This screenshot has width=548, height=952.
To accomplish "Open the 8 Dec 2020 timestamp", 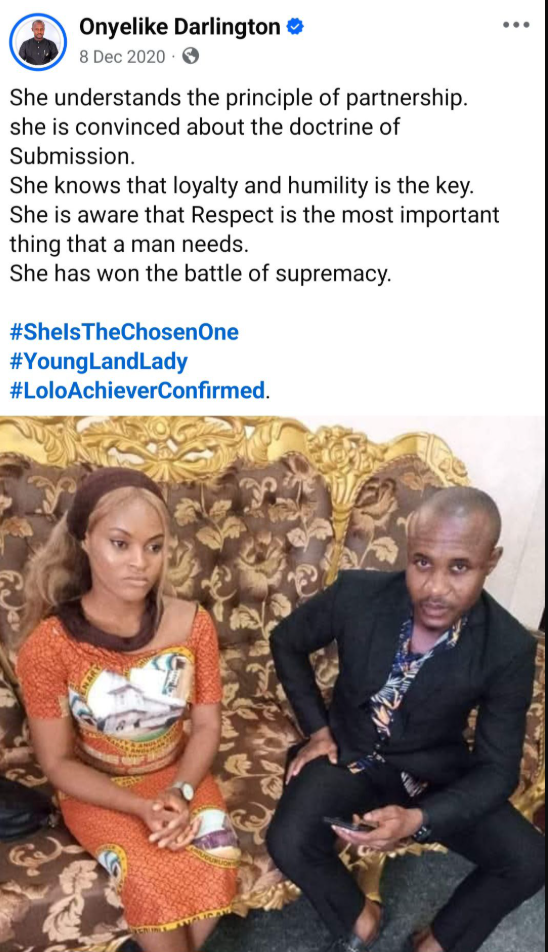I will tap(122, 56).
